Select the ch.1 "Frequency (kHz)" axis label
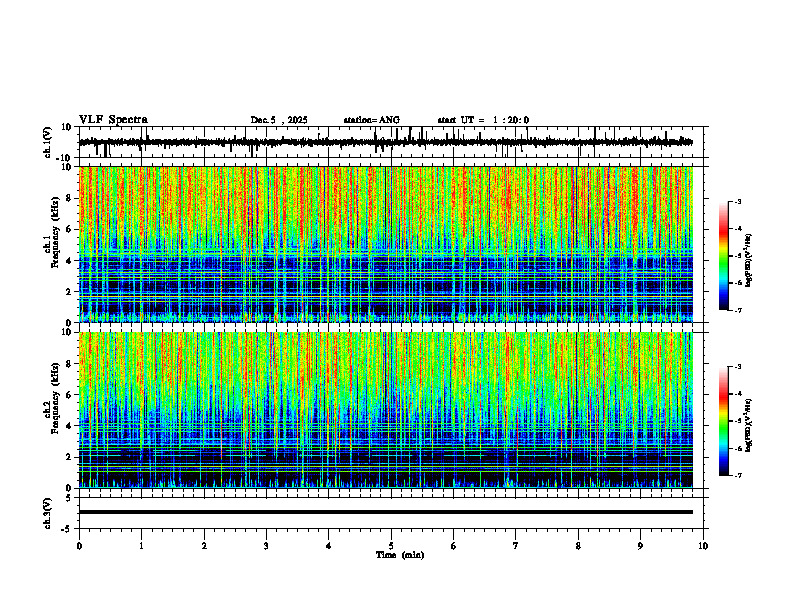792x612 pixels. point(55,233)
